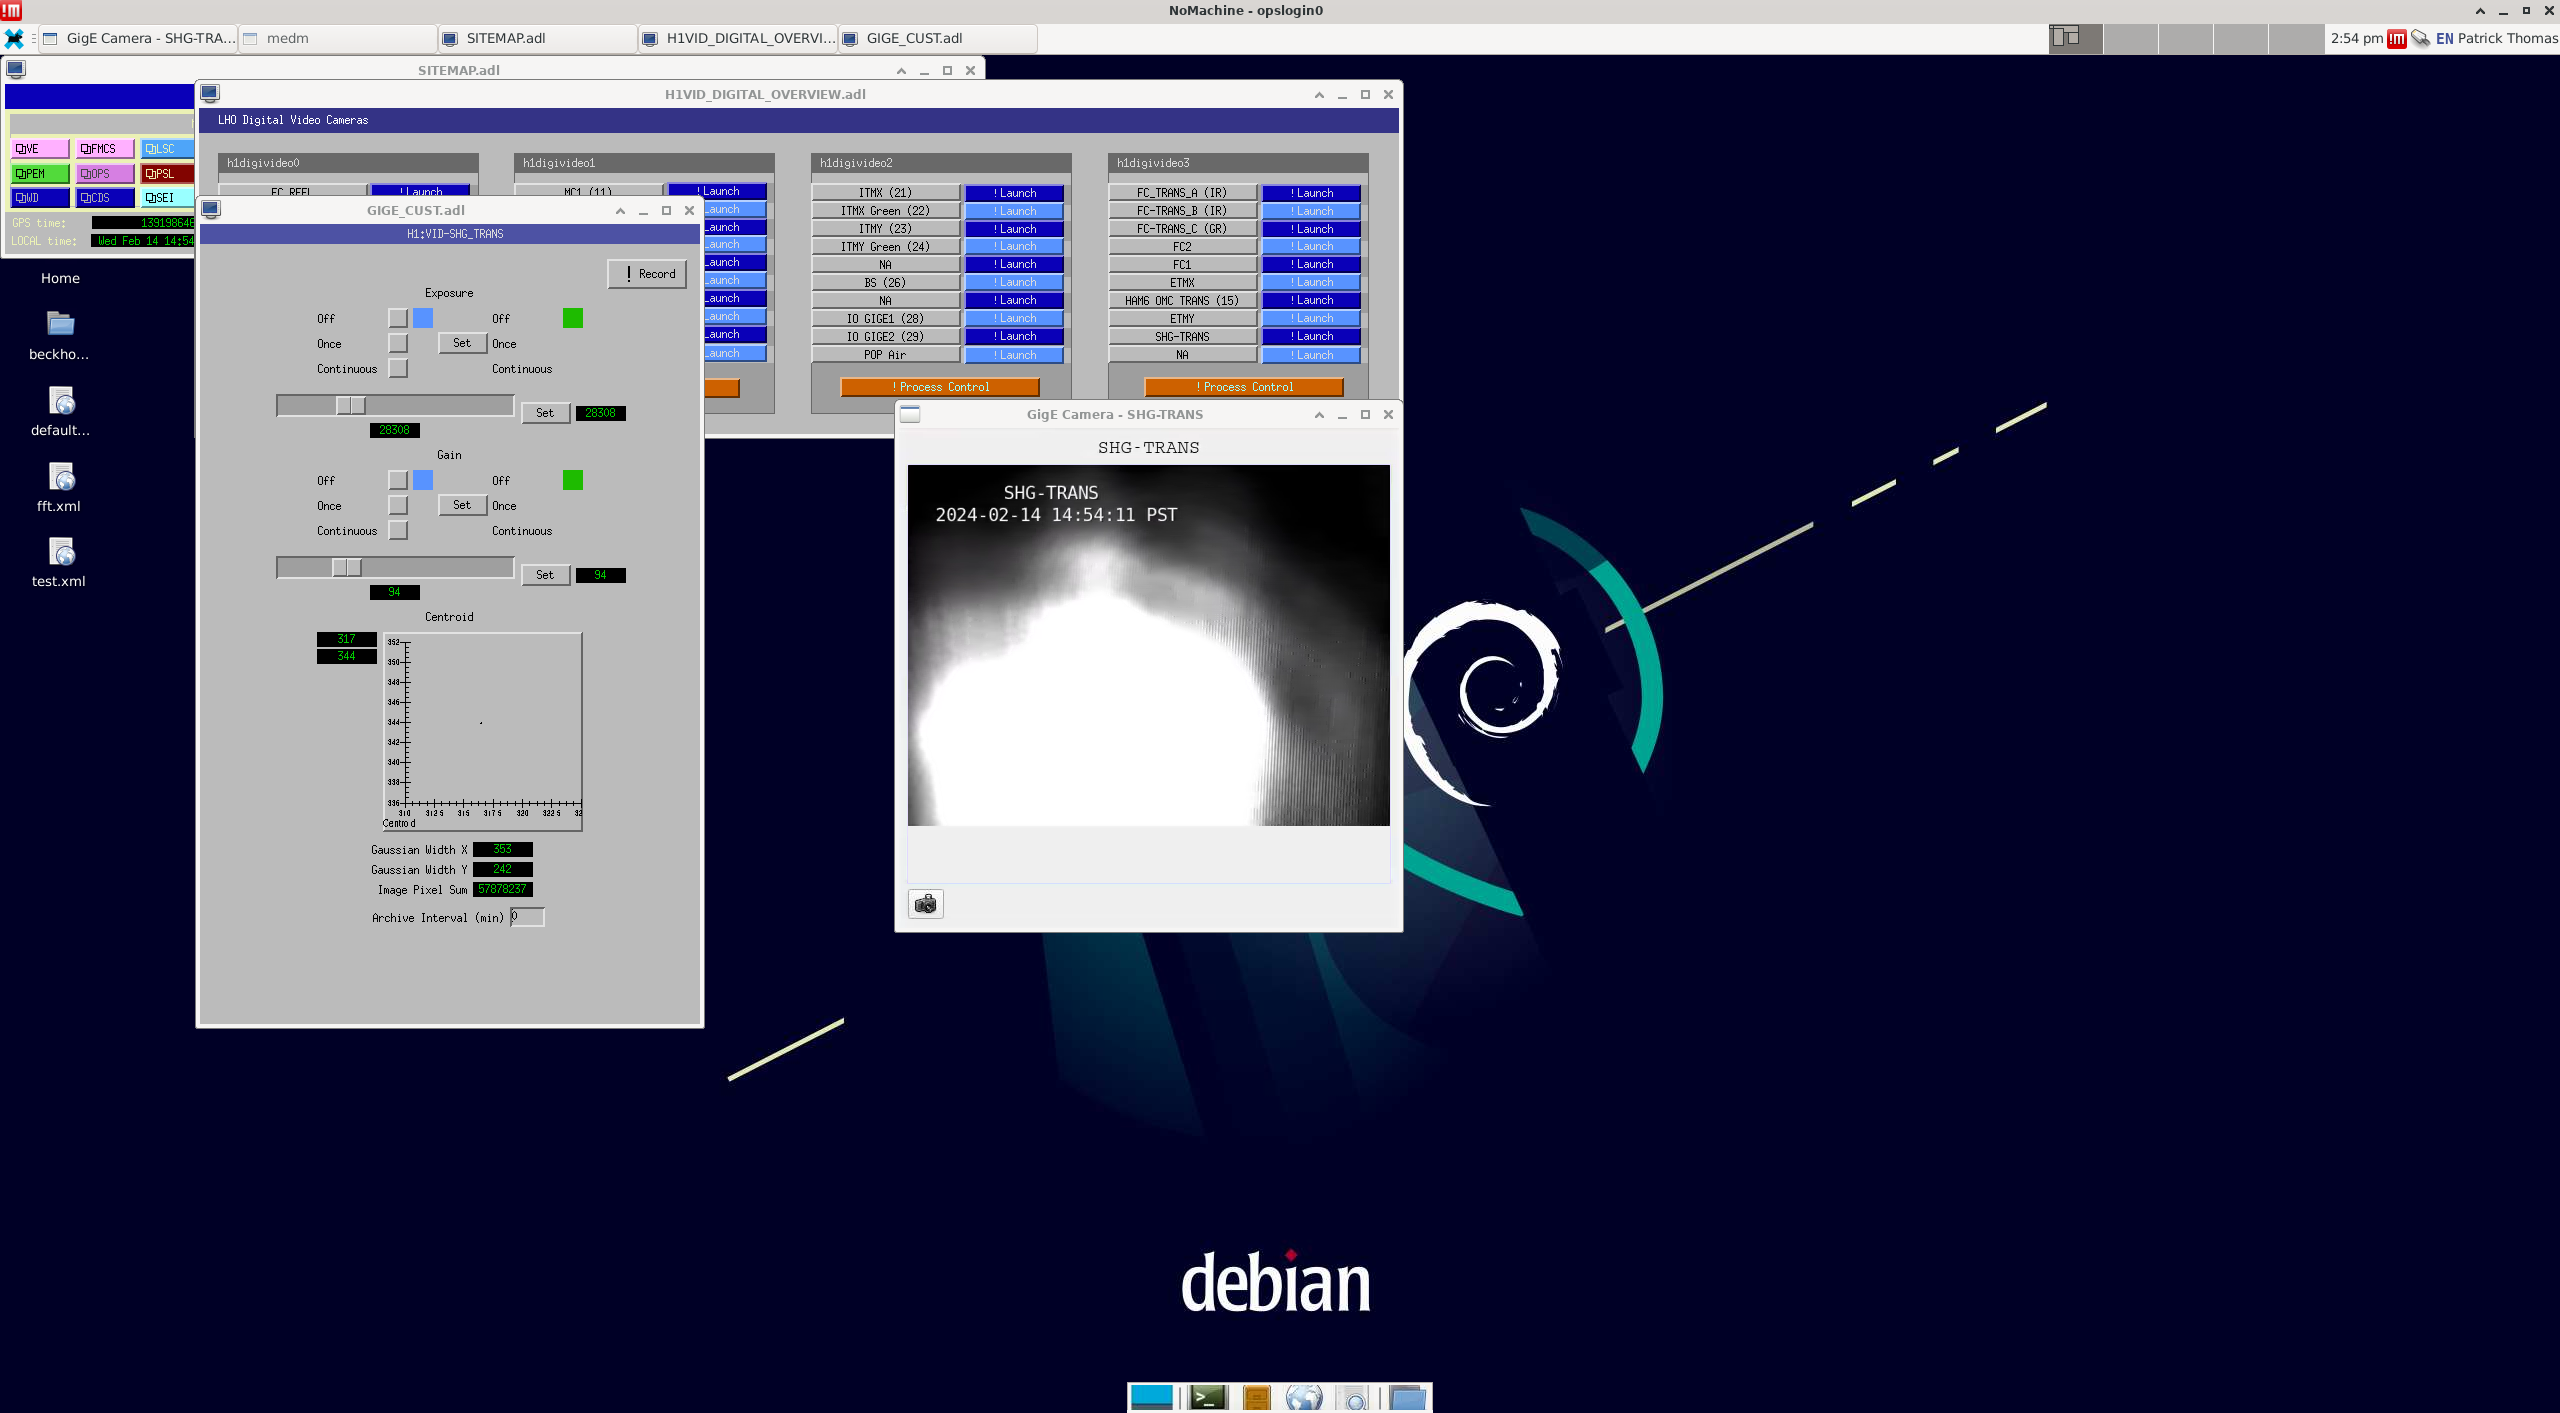Open the file cabinet dock icon

click(x=1256, y=1397)
